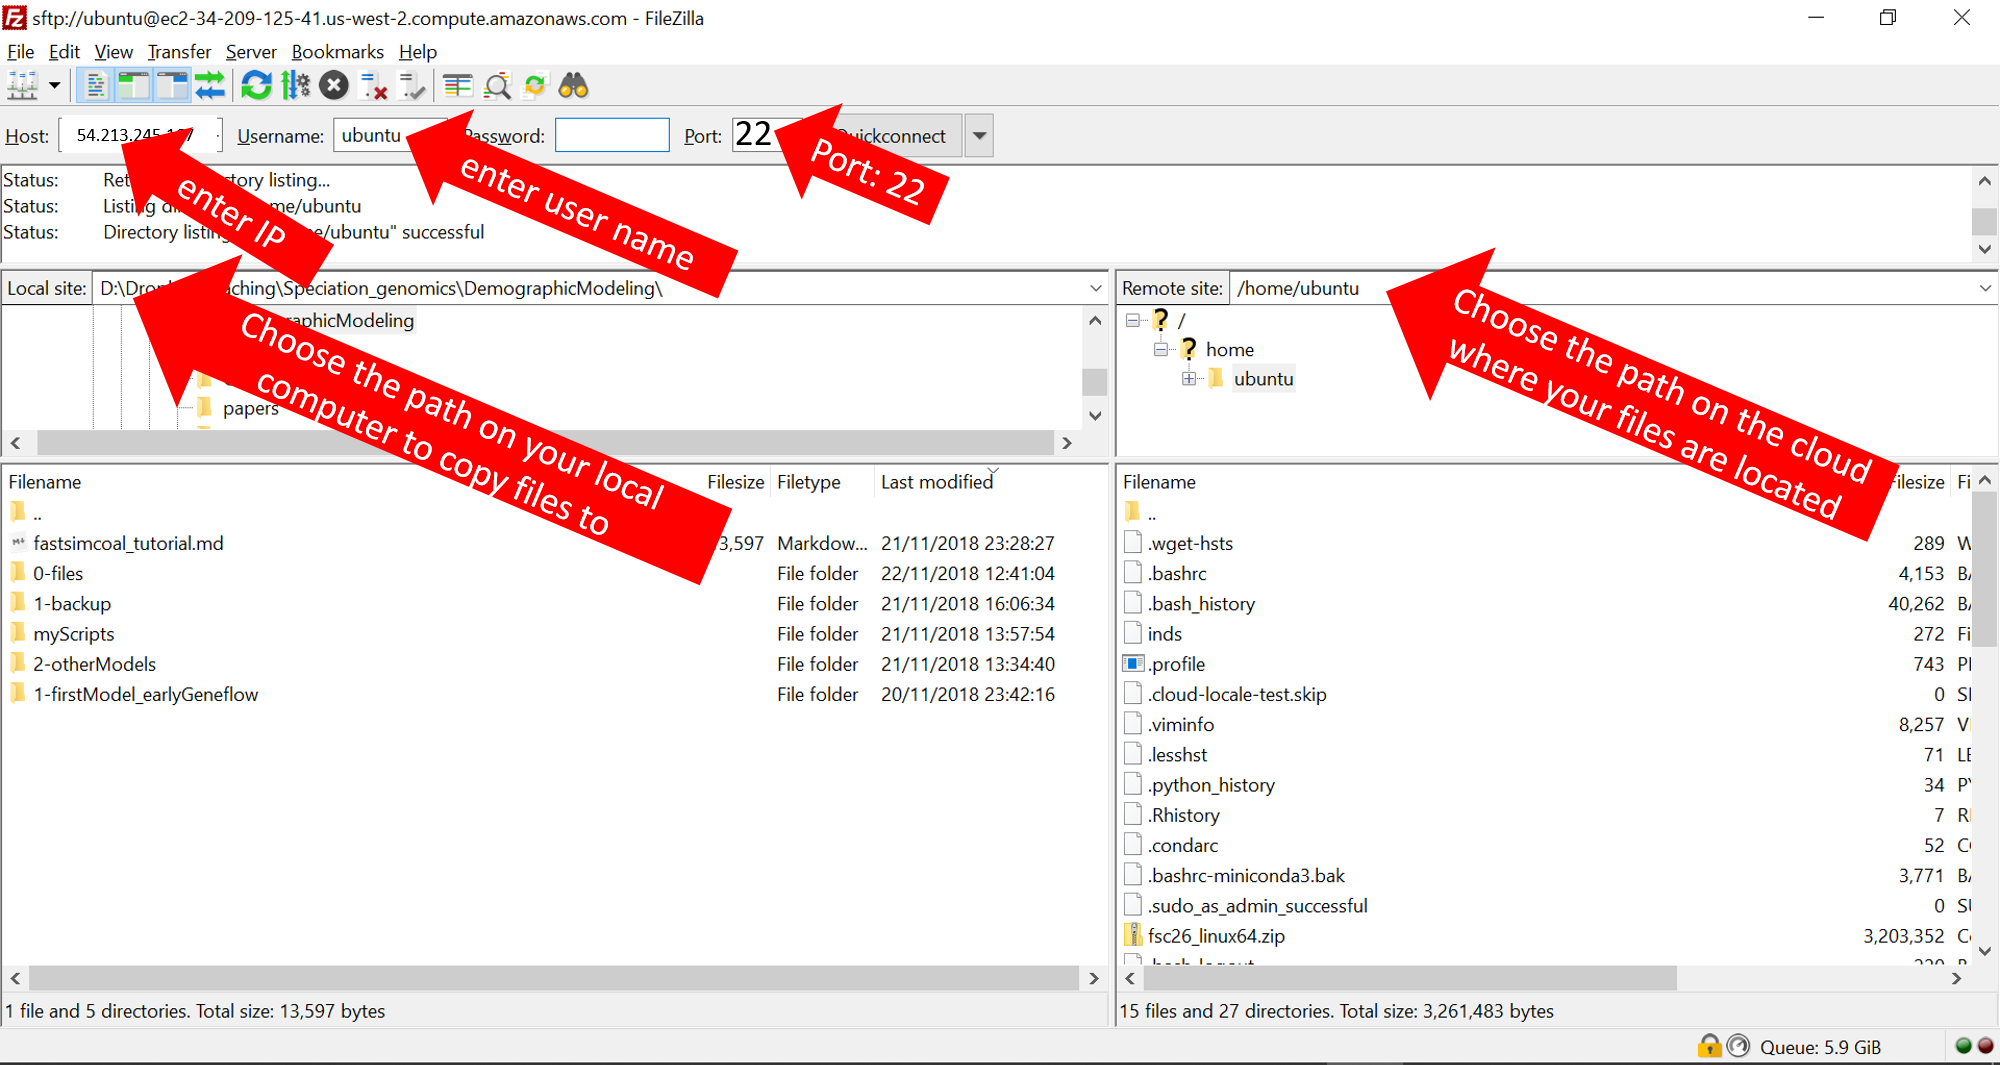The width and height of the screenshot is (2000, 1065).
Task: Select the .condarc remote file
Action: coord(1183,845)
